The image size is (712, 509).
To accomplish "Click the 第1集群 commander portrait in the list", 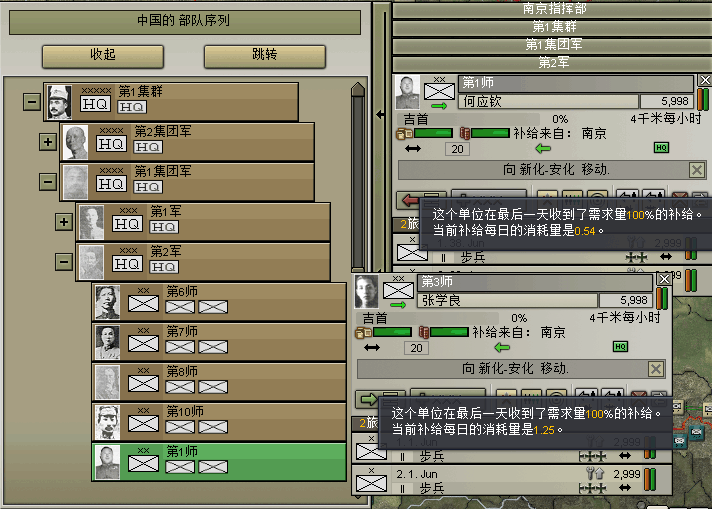I will pos(59,102).
